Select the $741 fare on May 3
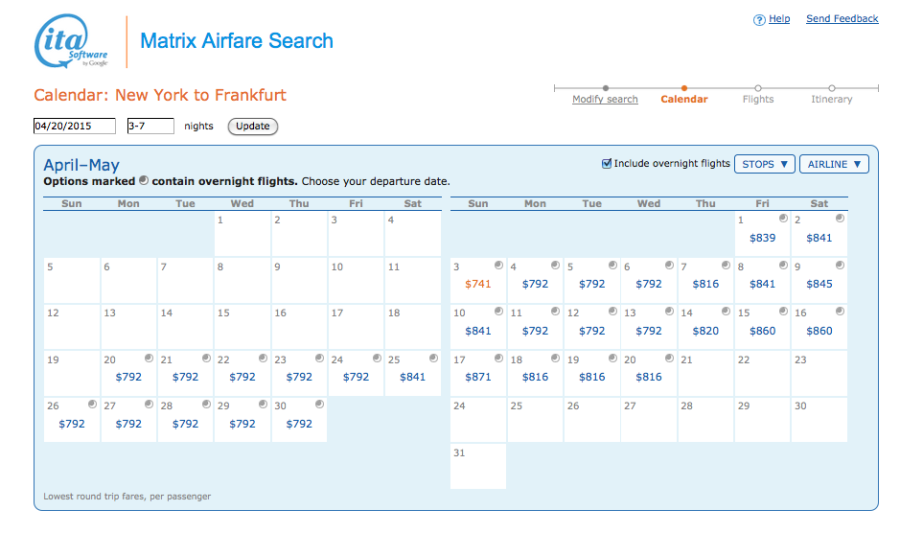 (x=479, y=284)
